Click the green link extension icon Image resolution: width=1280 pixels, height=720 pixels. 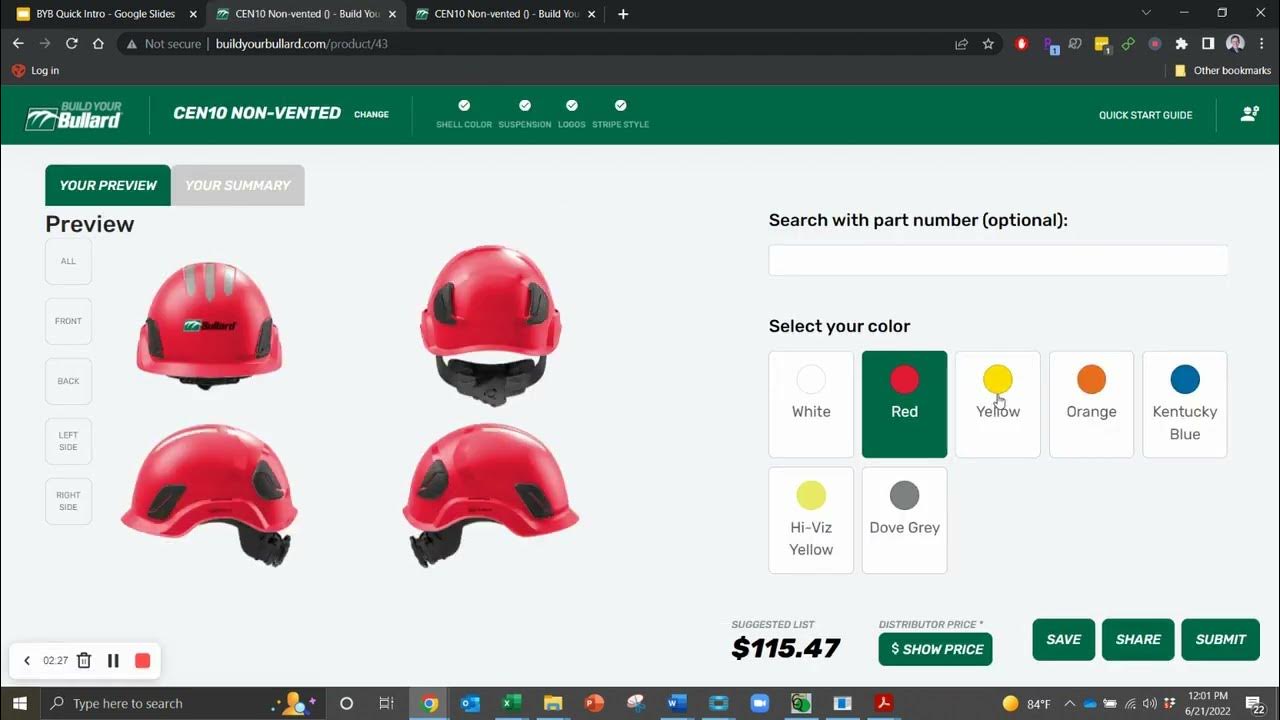[1128, 44]
